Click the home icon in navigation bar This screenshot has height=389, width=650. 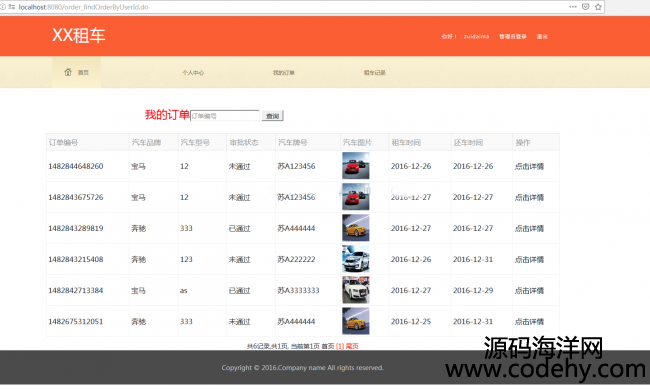[x=68, y=72]
